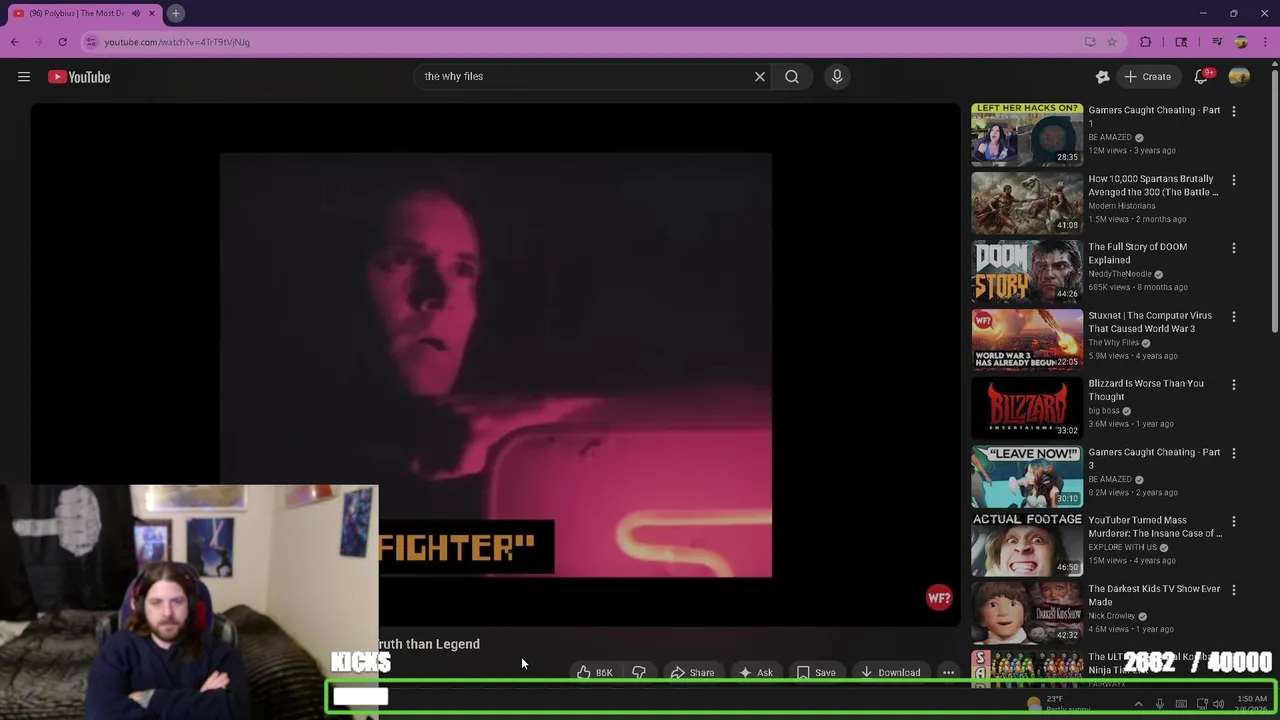Open a new browser tab

pos(175,13)
